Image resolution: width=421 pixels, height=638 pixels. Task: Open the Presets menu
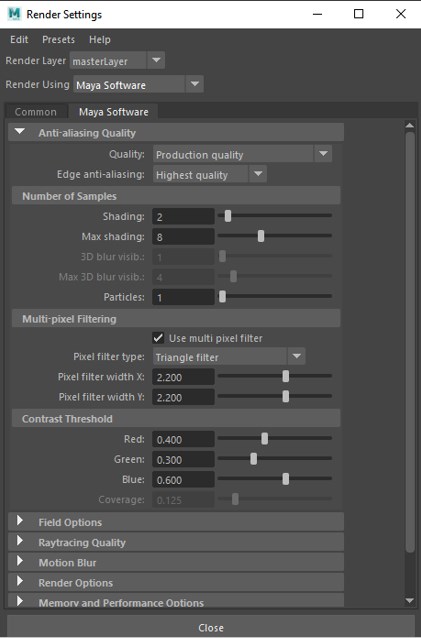[59, 39]
